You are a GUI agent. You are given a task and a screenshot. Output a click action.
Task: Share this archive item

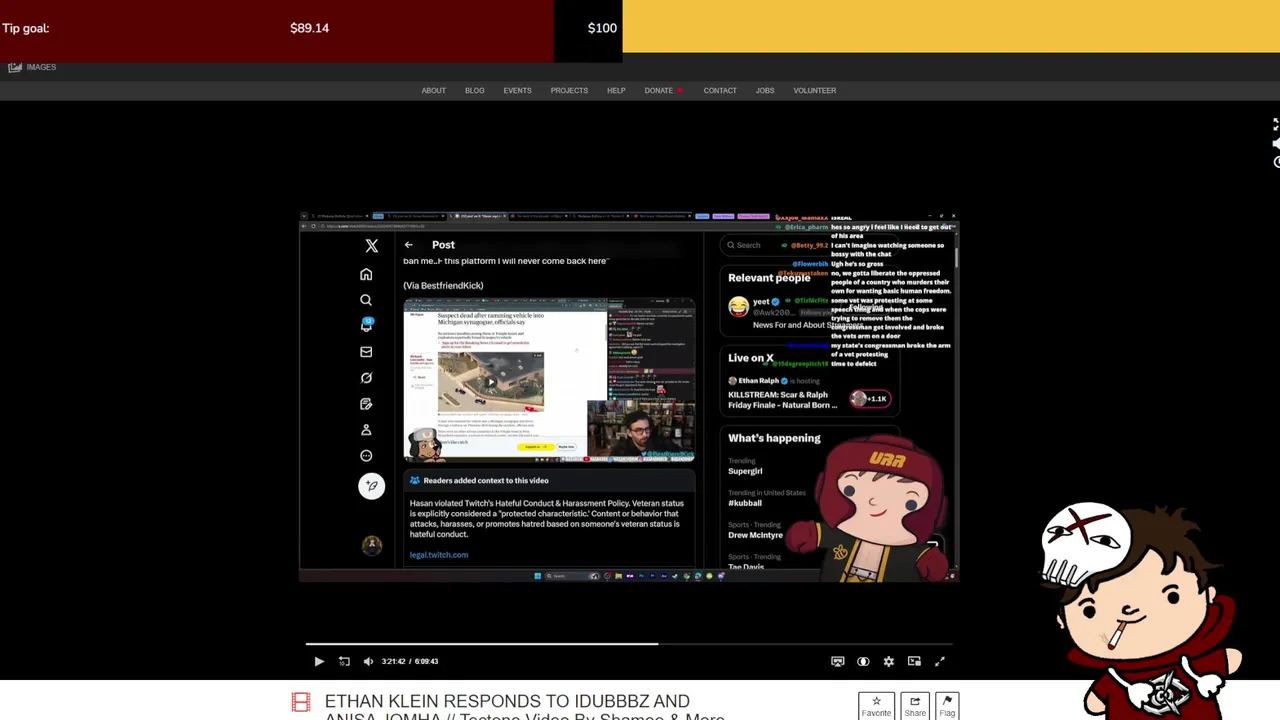(x=915, y=706)
